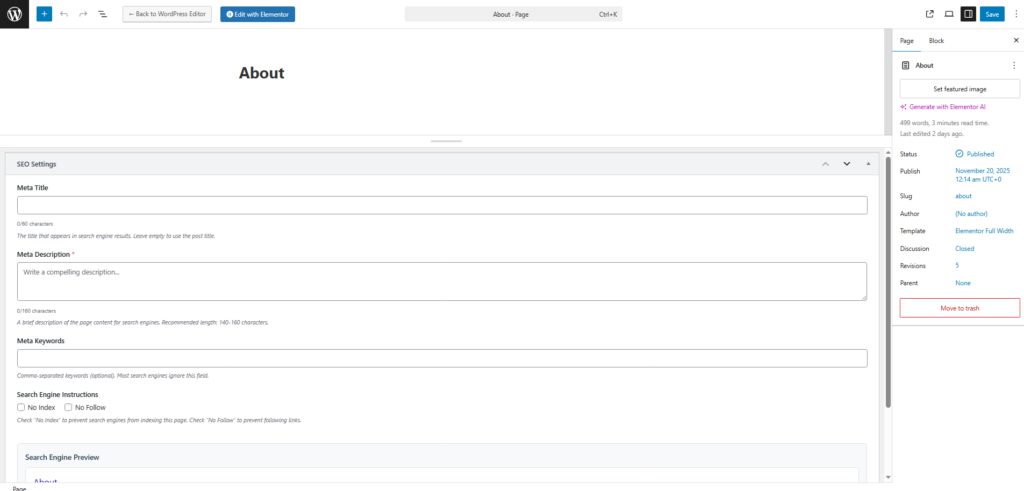Click Generate with Elementor AI link

946,106
